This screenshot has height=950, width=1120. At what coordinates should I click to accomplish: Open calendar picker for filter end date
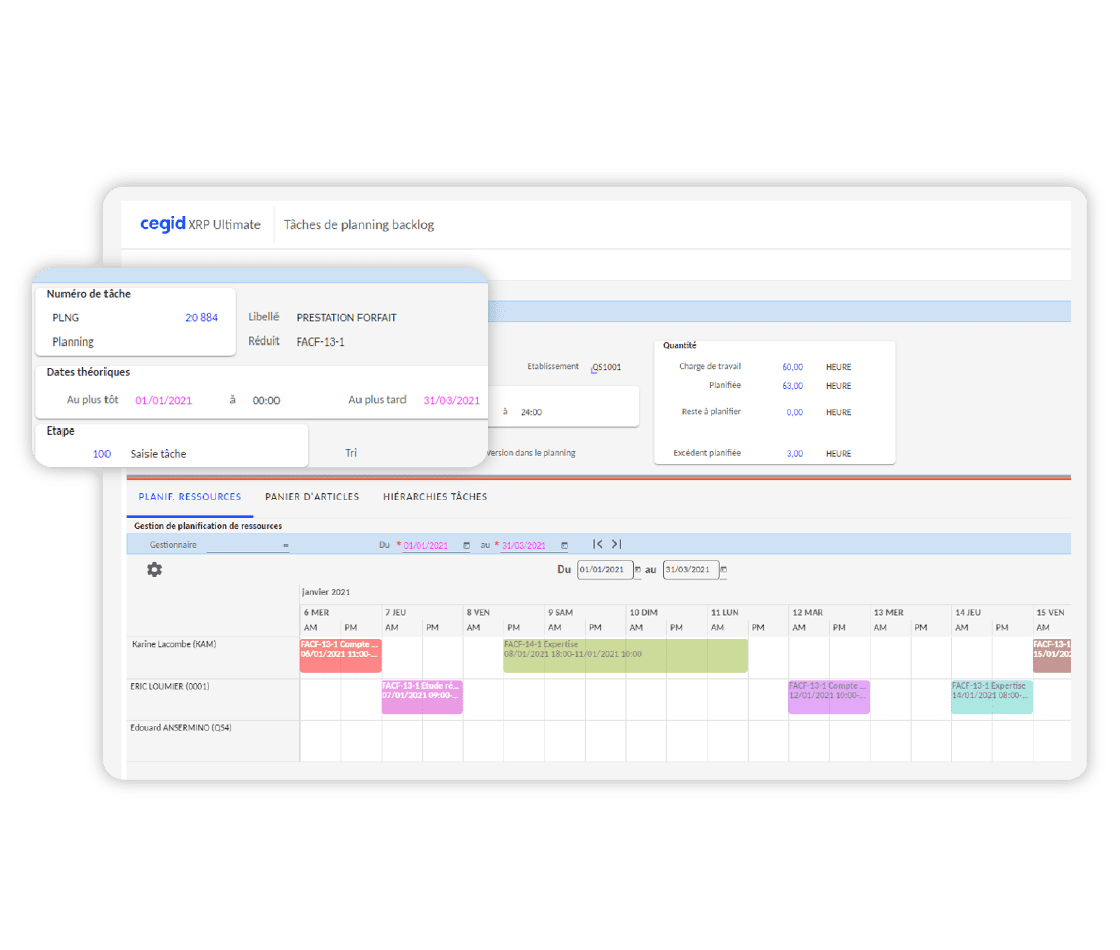pyautogui.click(x=564, y=546)
